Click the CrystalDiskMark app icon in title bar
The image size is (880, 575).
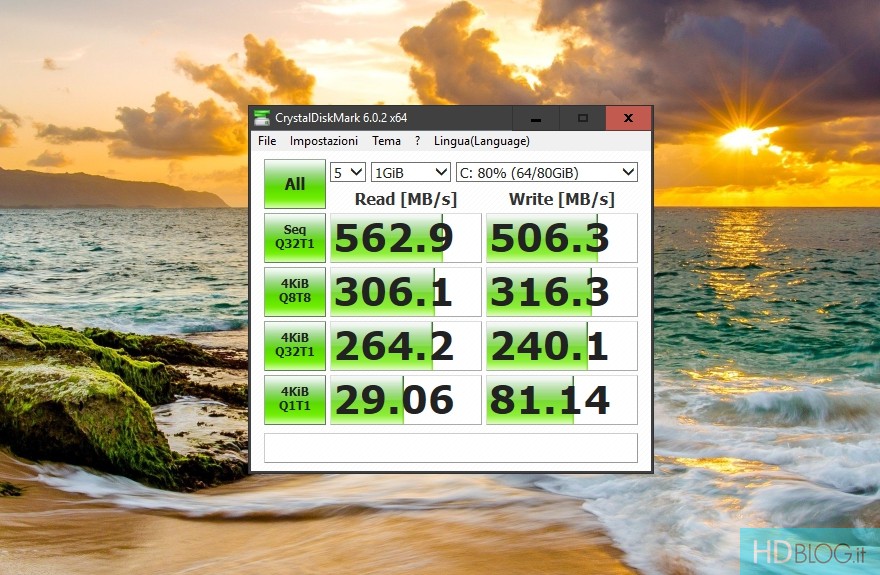tap(262, 118)
